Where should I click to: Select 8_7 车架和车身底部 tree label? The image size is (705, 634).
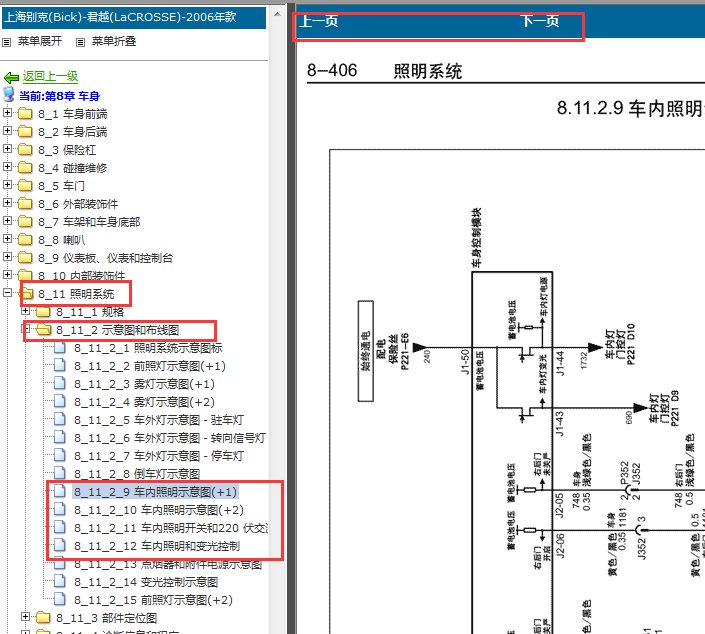pos(89,222)
